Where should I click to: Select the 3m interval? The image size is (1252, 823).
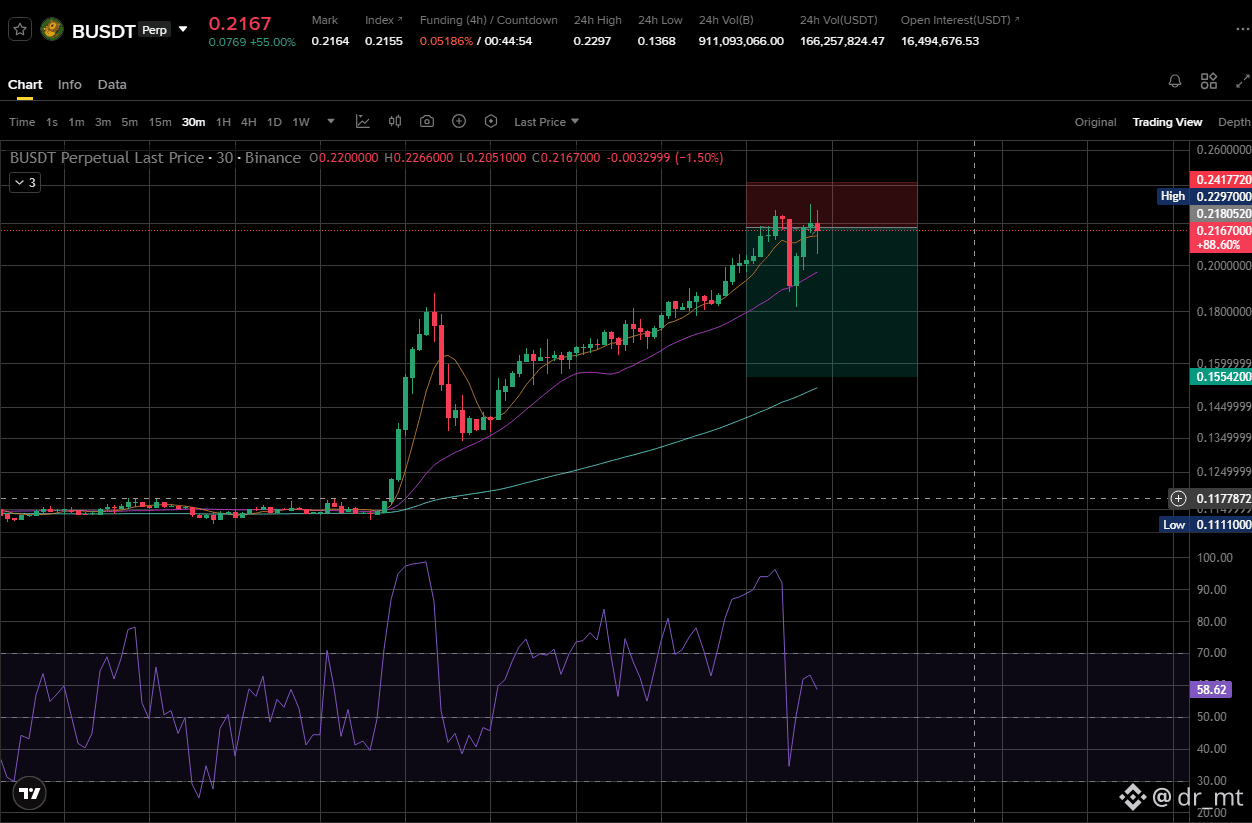click(103, 122)
